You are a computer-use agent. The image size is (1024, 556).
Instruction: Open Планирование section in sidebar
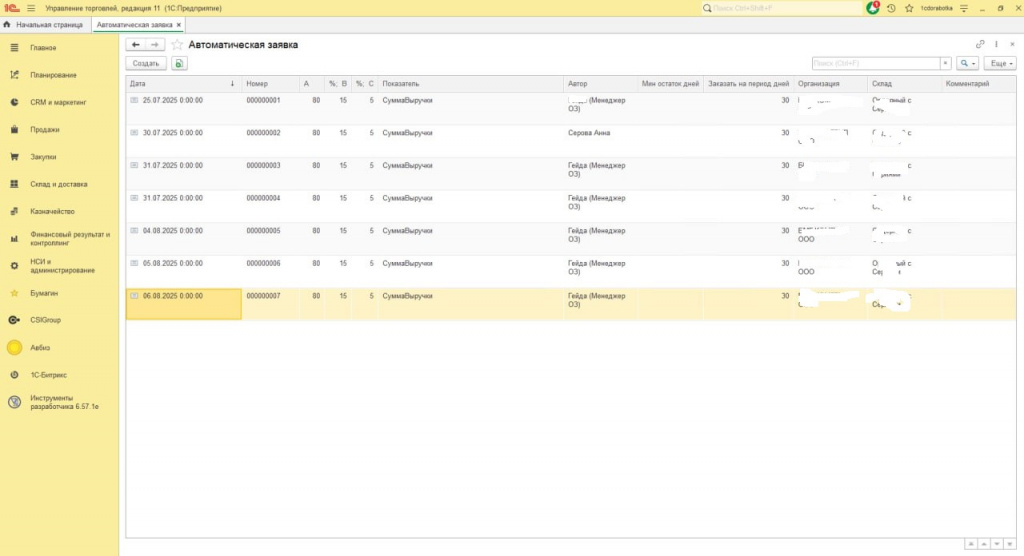(x=59, y=75)
